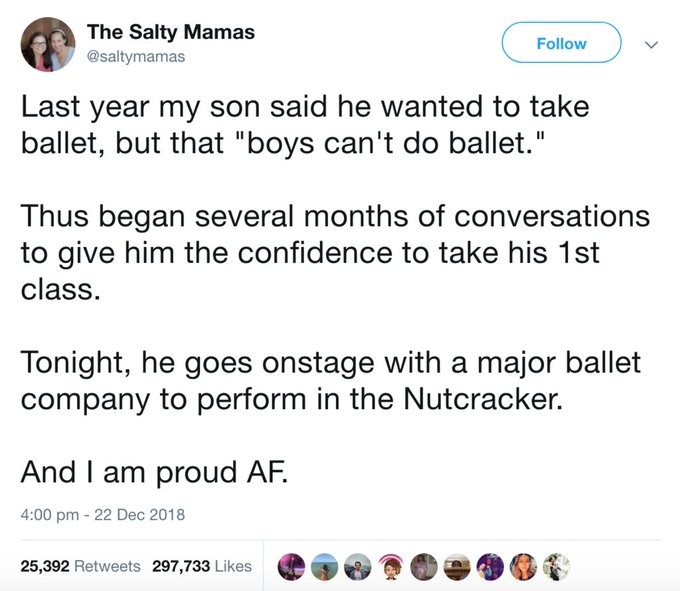The width and height of the screenshot is (680, 591).
Task: Open liker avatar with pink-purple concert photo
Action: point(291,567)
